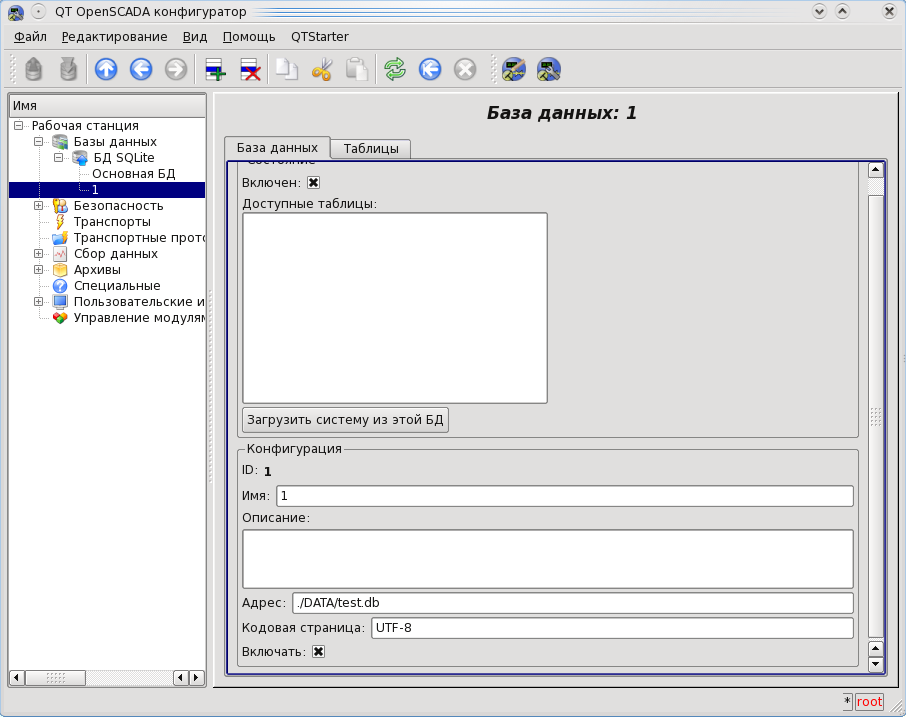Select 'Основная БД' in the tree
906x717 pixels.
coord(133,174)
